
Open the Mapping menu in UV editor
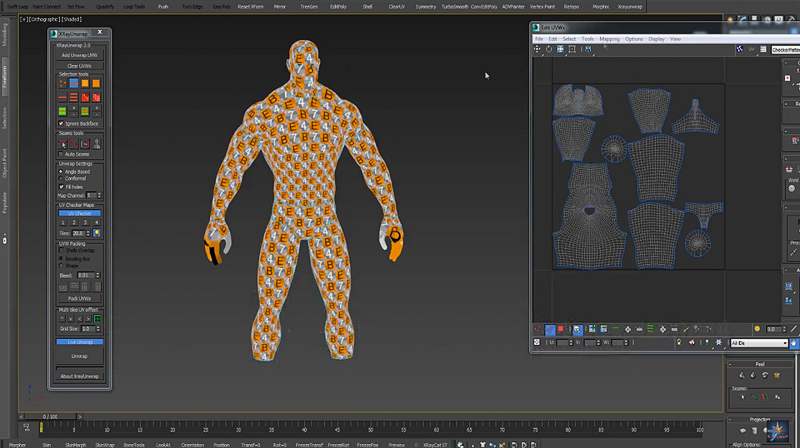tap(609, 39)
